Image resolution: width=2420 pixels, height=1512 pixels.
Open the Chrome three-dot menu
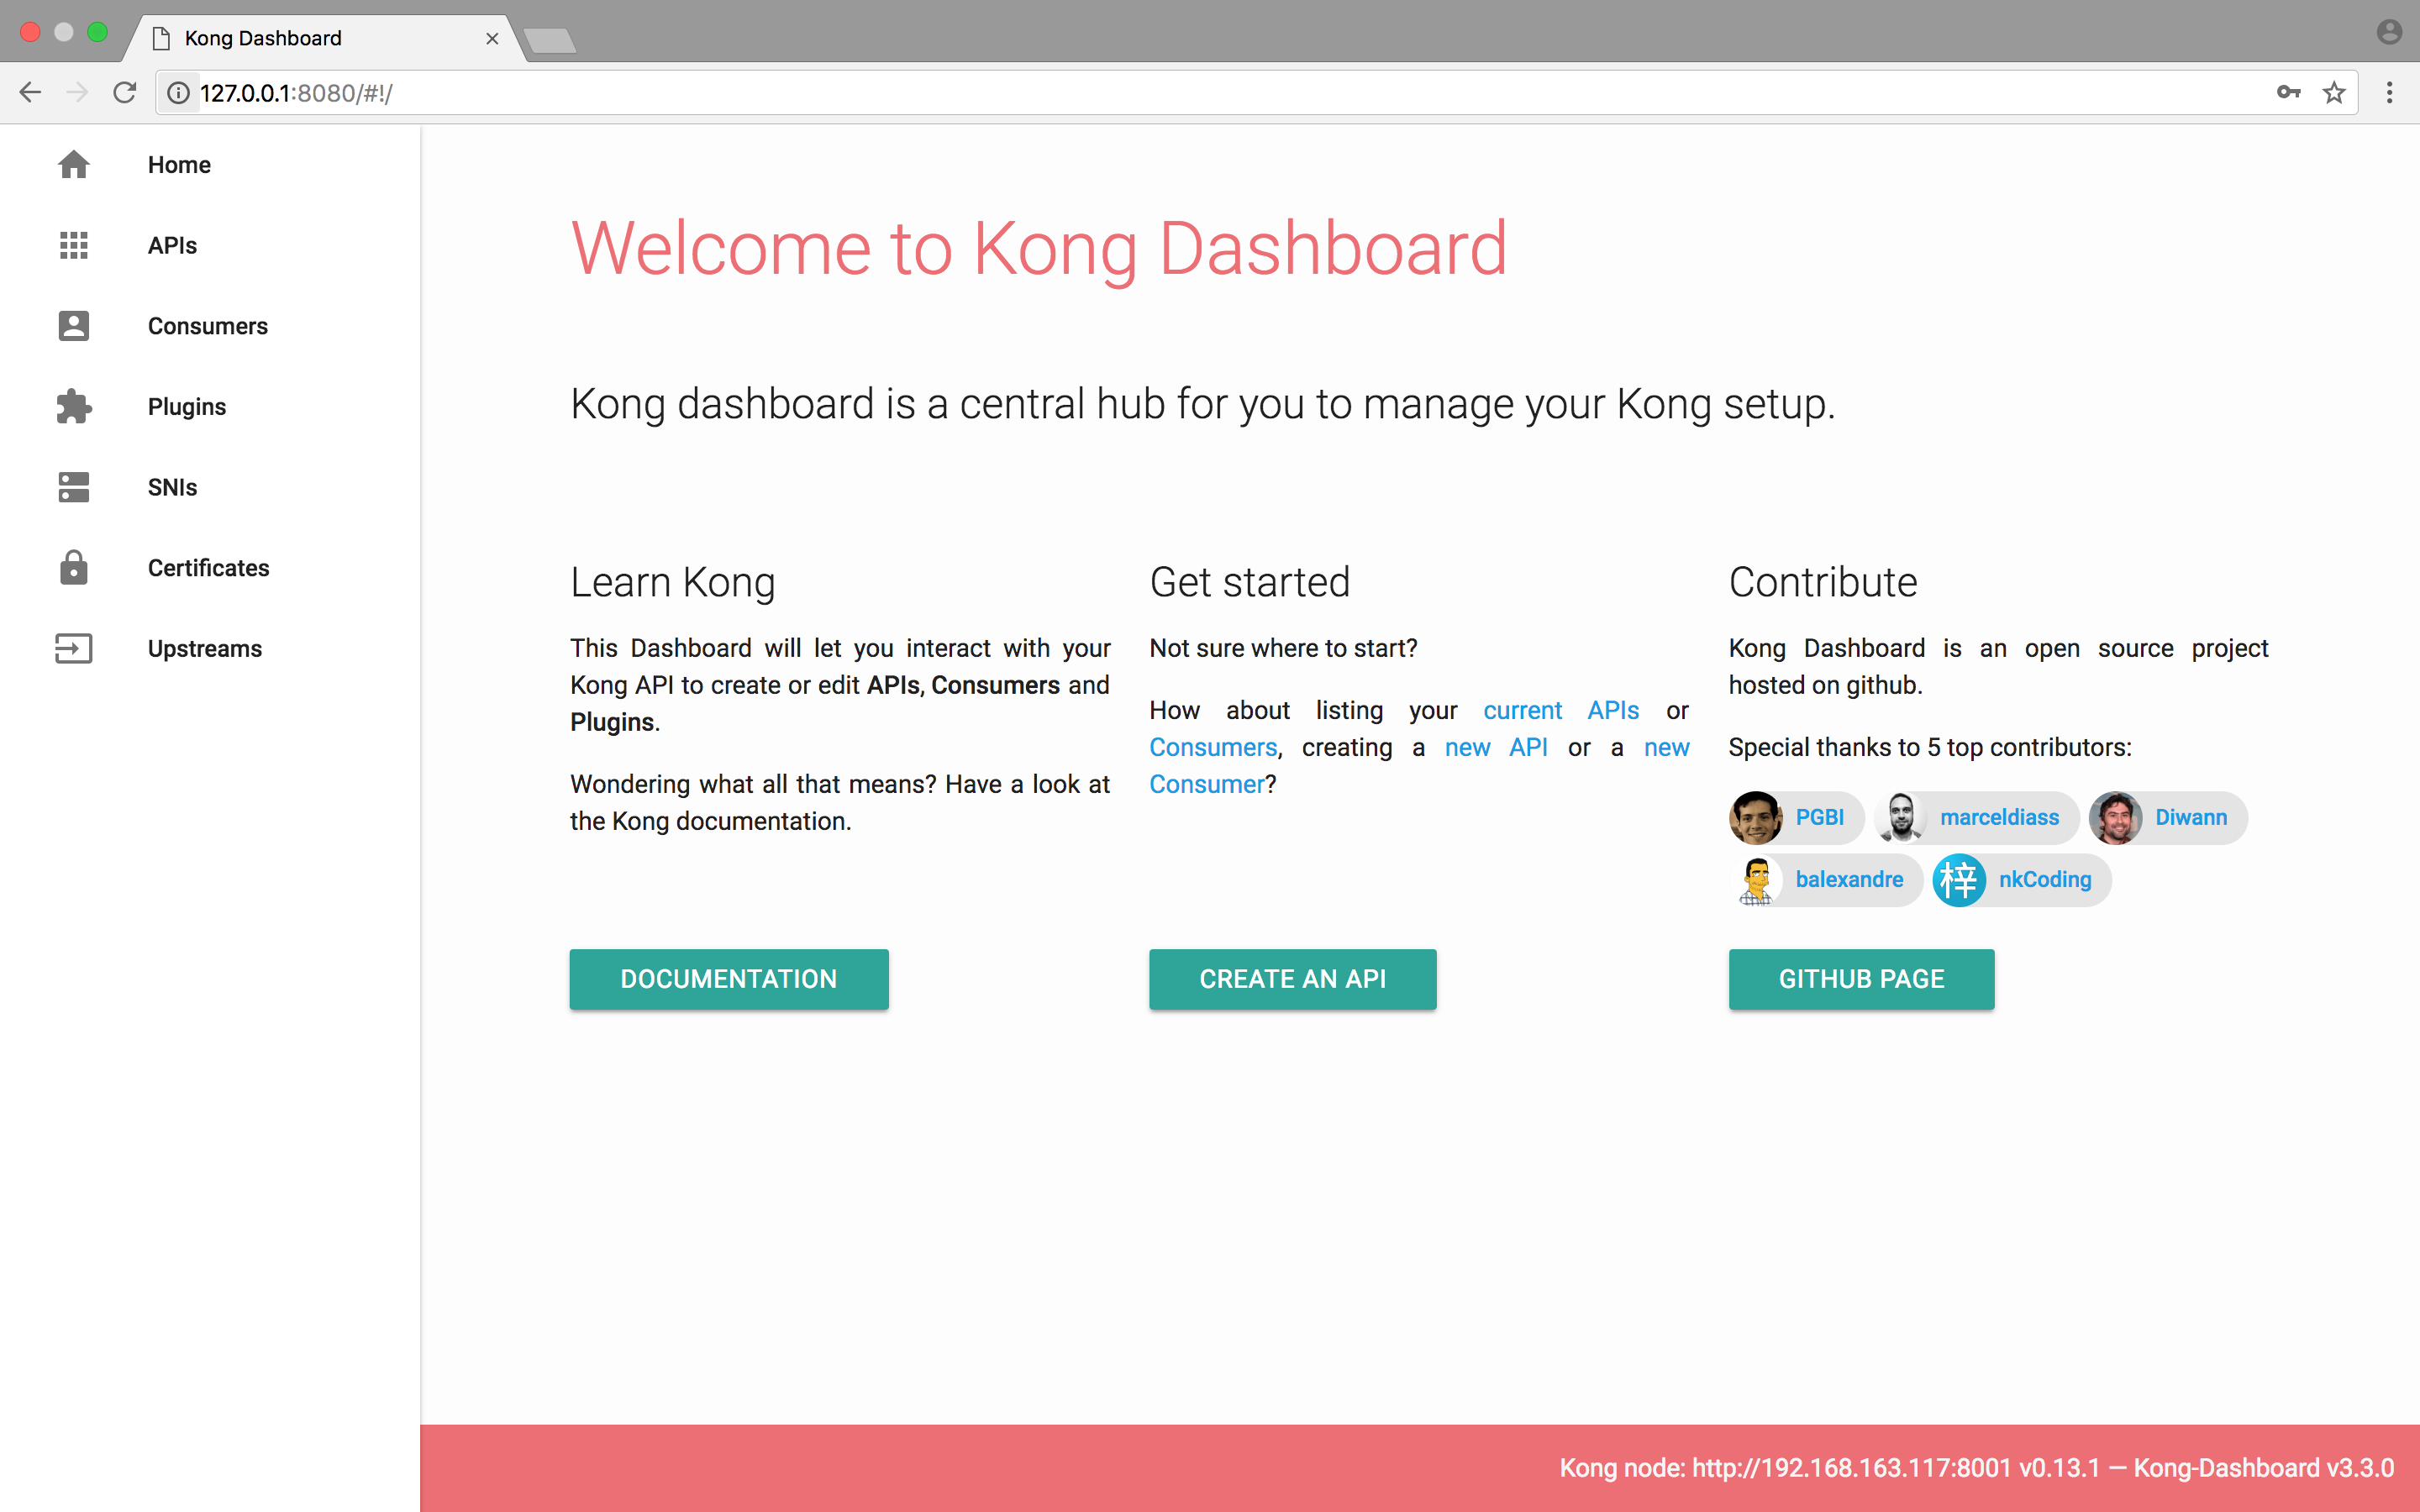point(2390,92)
